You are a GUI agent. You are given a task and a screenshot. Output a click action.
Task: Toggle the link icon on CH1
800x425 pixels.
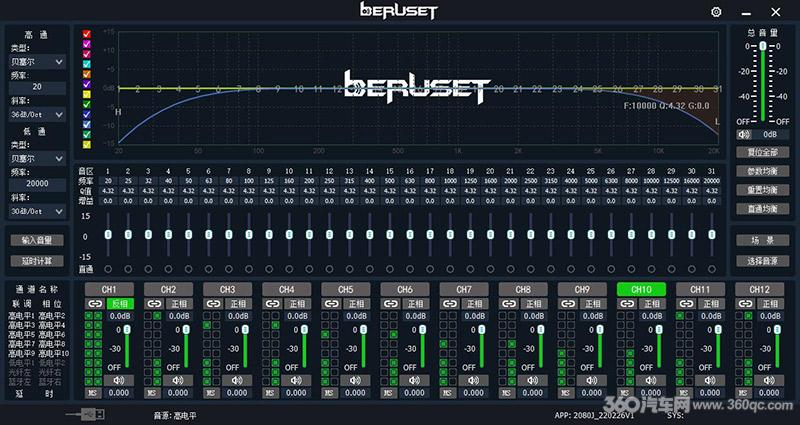(95, 304)
